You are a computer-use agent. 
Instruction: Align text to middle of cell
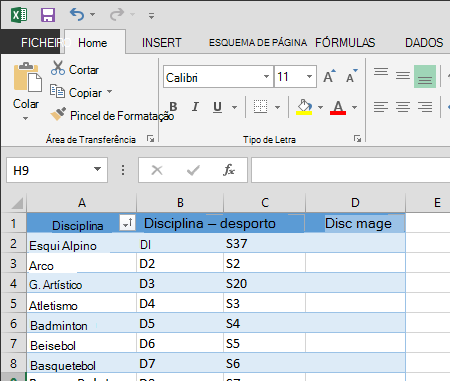tap(403, 76)
